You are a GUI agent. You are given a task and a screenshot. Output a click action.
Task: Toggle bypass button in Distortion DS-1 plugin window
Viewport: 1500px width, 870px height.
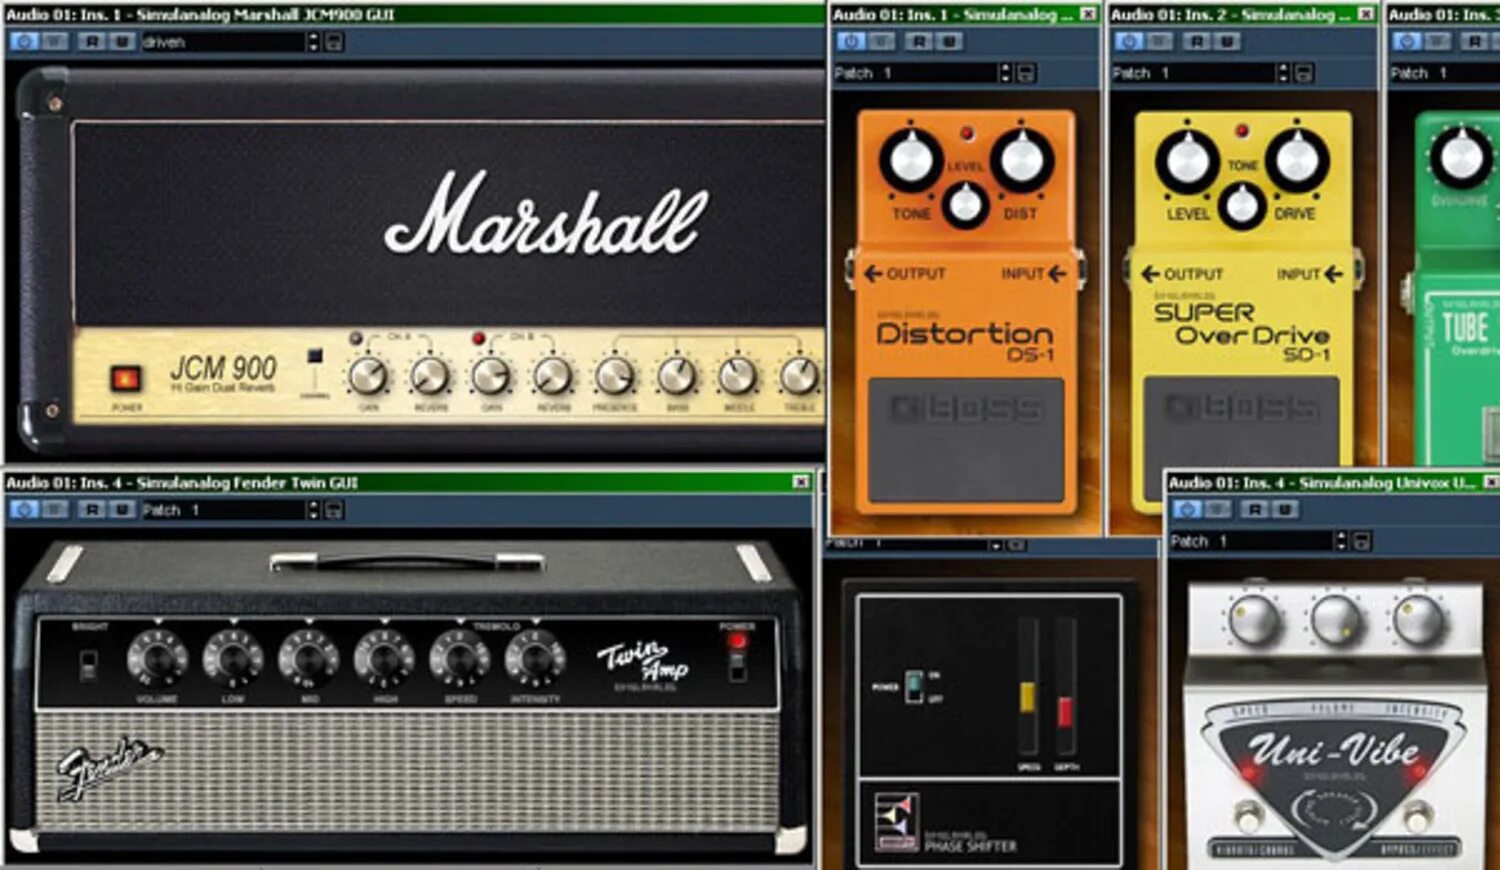[x=881, y=41]
